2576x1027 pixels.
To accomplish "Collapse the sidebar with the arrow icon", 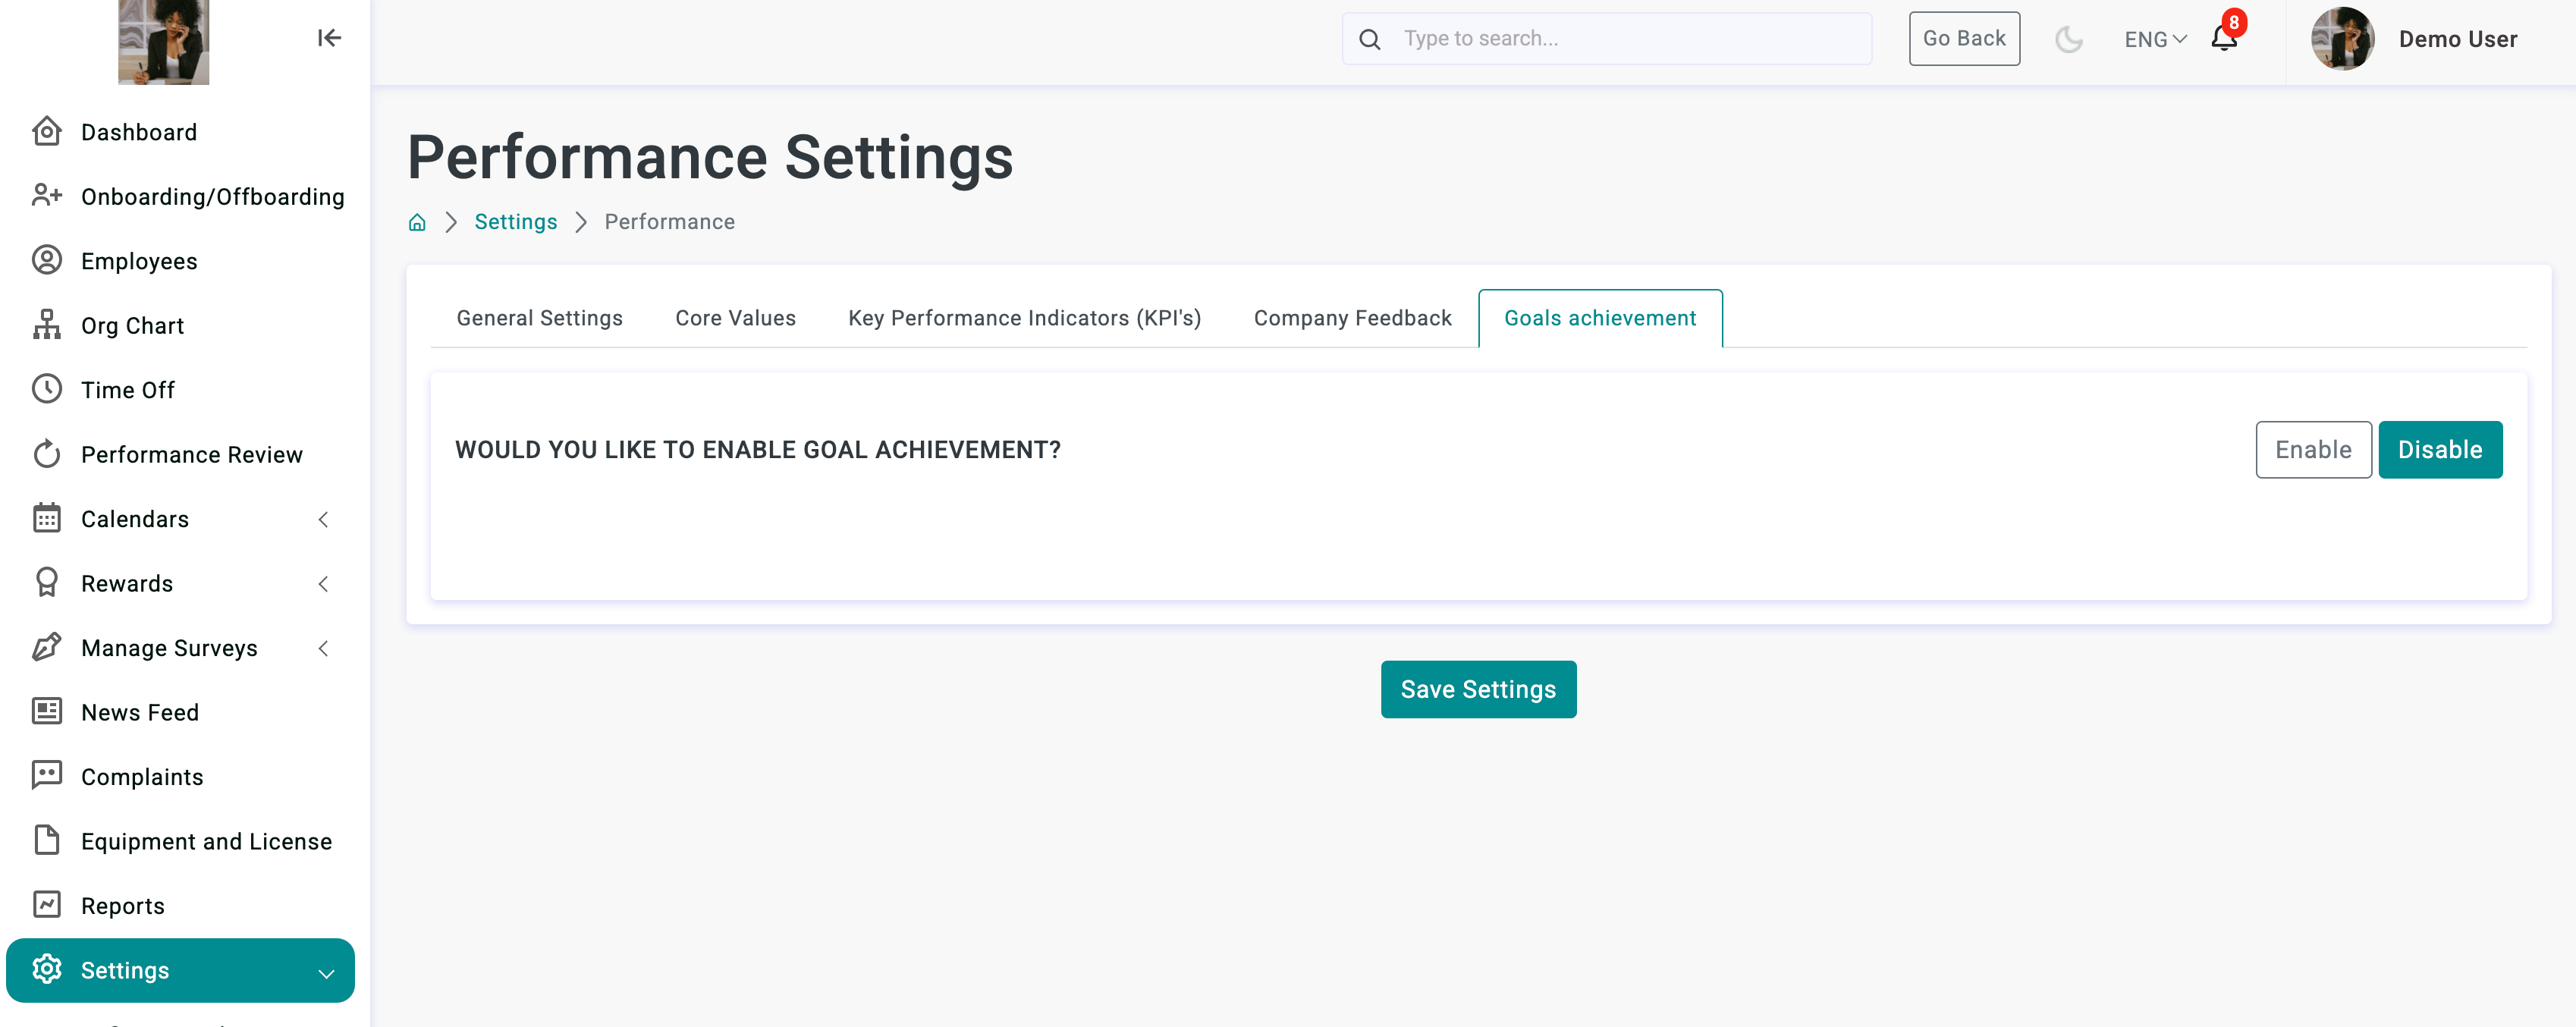I will click(329, 38).
